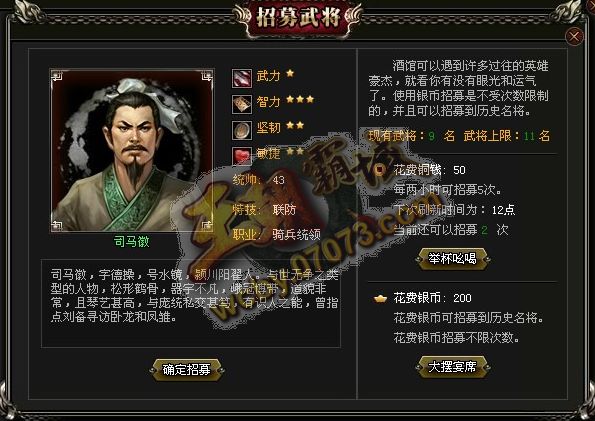Click the 大摆宴席 silver banquet button

point(452,367)
